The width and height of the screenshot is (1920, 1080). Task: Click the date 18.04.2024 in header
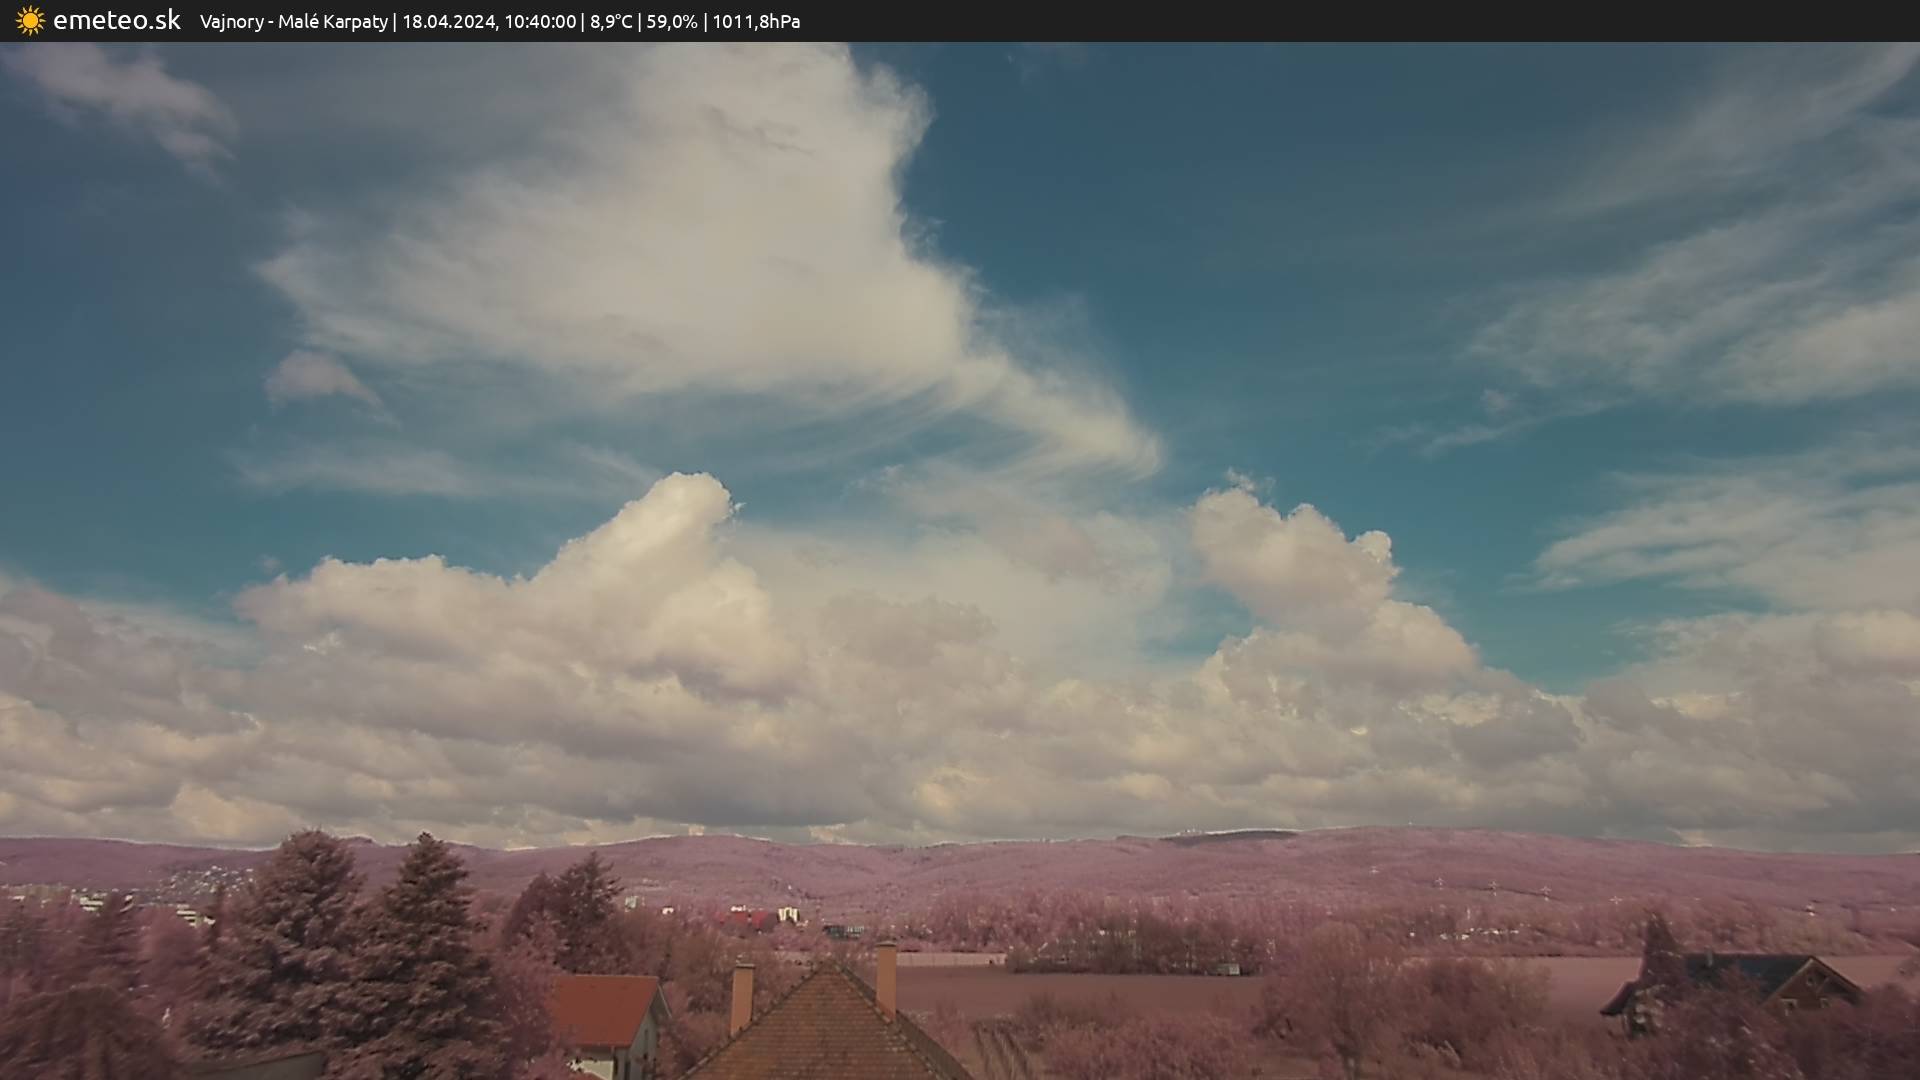click(448, 22)
